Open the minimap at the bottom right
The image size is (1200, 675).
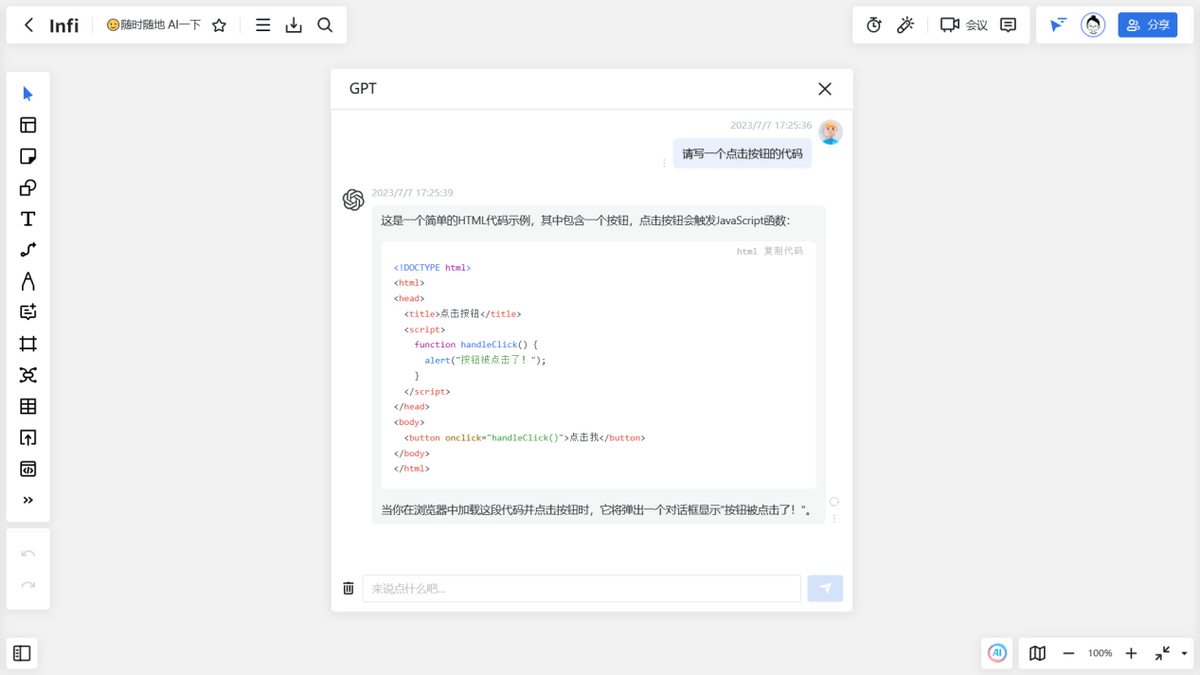tap(1037, 653)
